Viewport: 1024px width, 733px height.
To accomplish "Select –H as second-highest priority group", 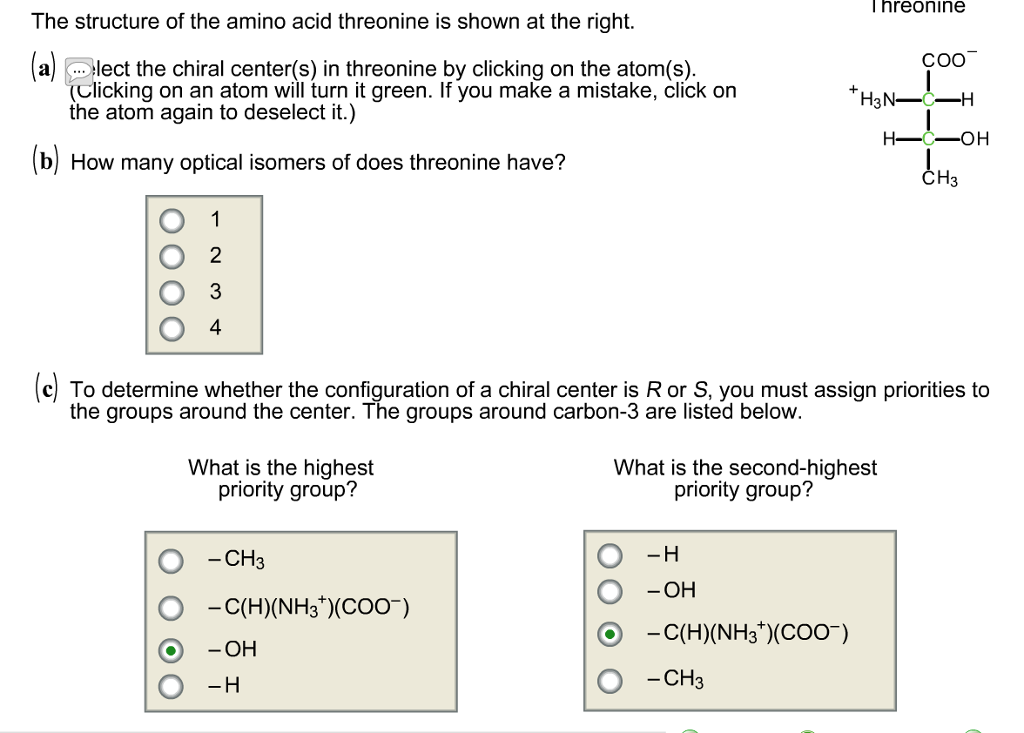I will (611, 554).
